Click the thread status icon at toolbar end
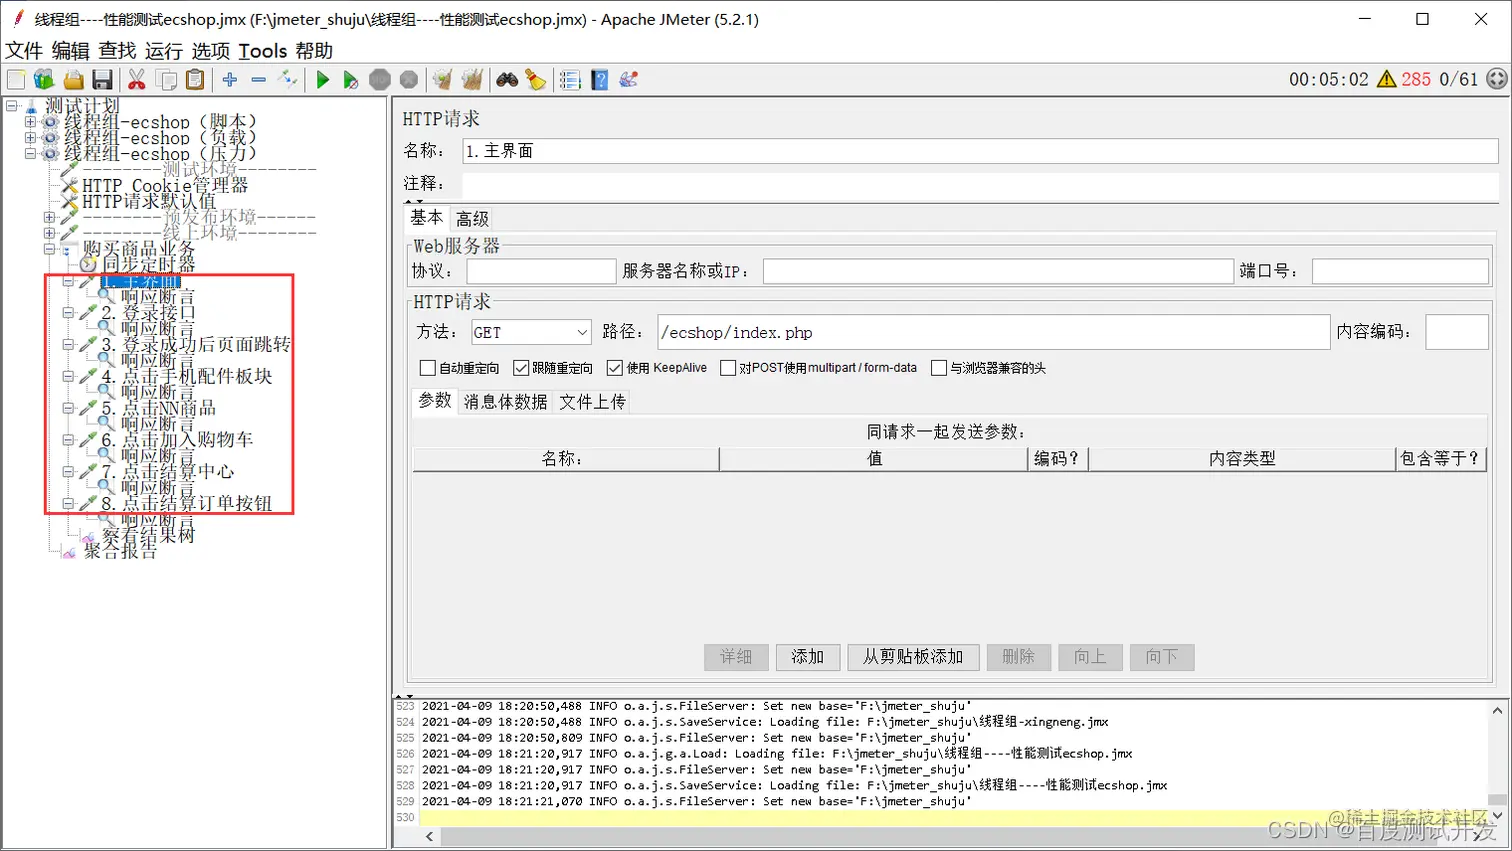1512x851 pixels. click(x=1497, y=79)
